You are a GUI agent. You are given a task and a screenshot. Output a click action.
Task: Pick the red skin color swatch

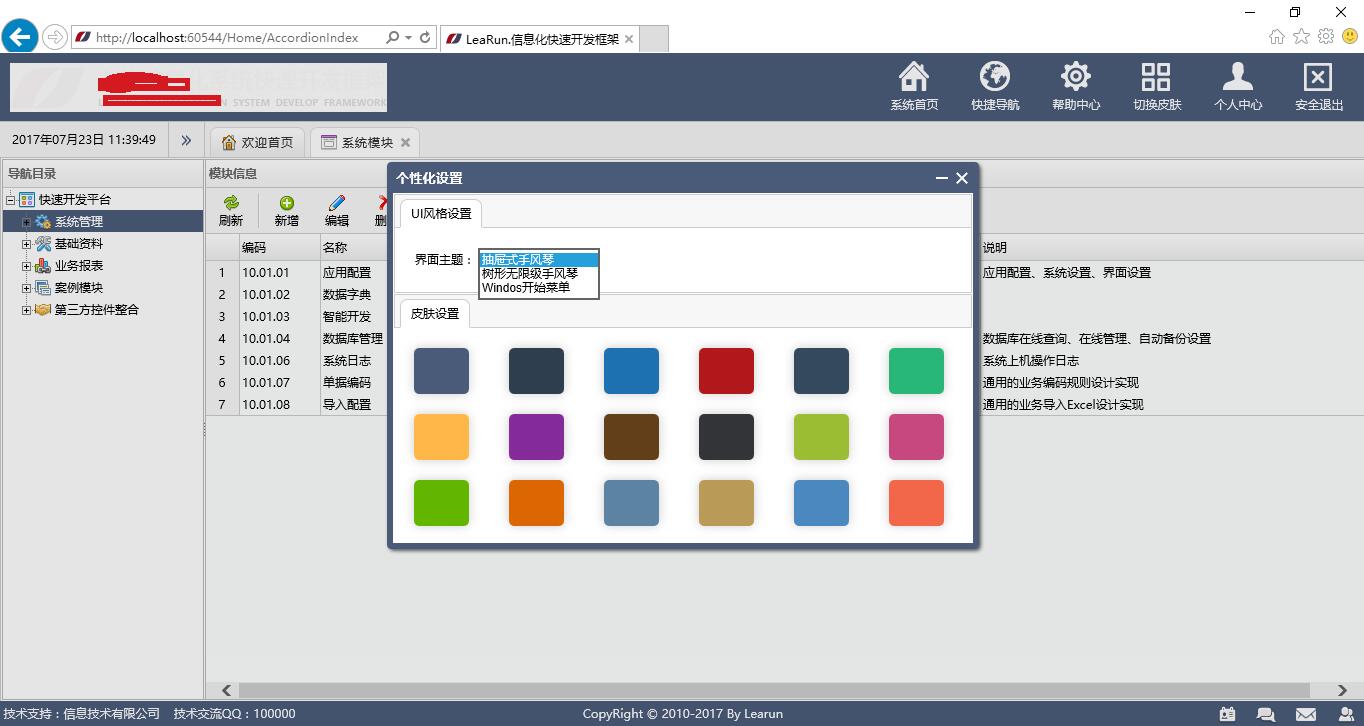click(726, 371)
